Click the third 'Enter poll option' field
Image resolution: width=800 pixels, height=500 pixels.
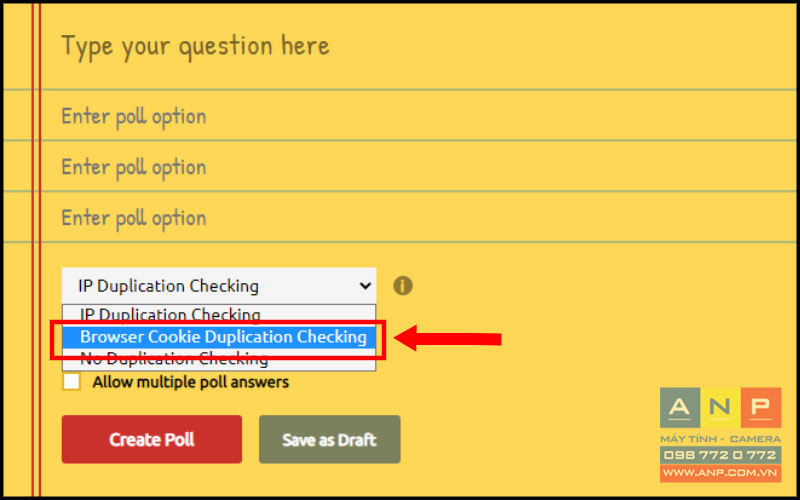point(418,218)
